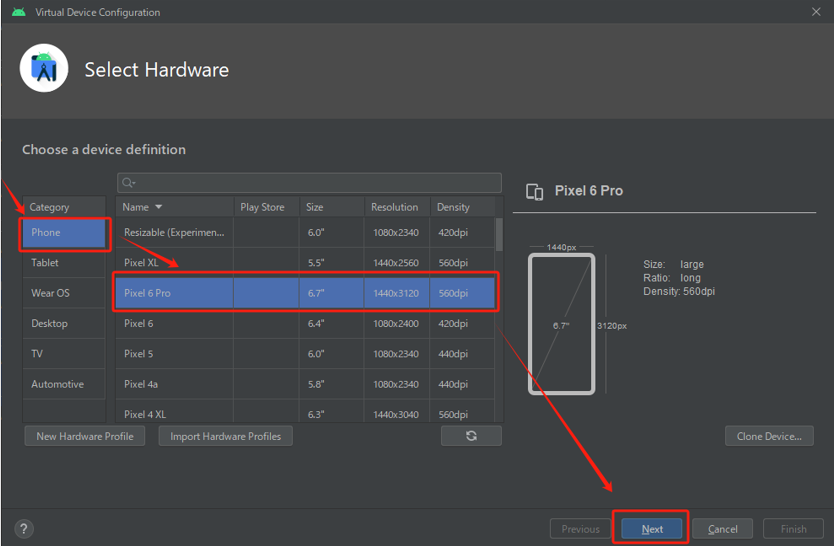Click New Hardware Profile button

point(85,436)
